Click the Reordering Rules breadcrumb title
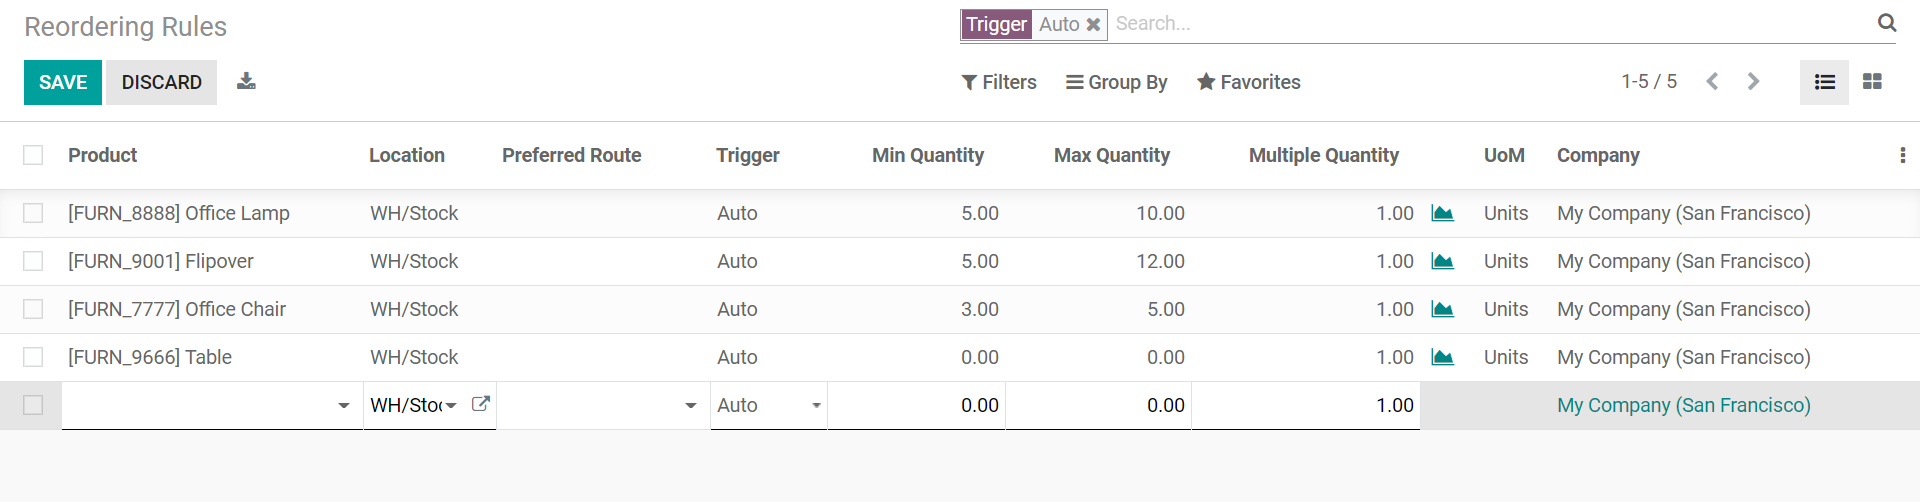Viewport: 1920px width, 502px height. click(x=125, y=26)
